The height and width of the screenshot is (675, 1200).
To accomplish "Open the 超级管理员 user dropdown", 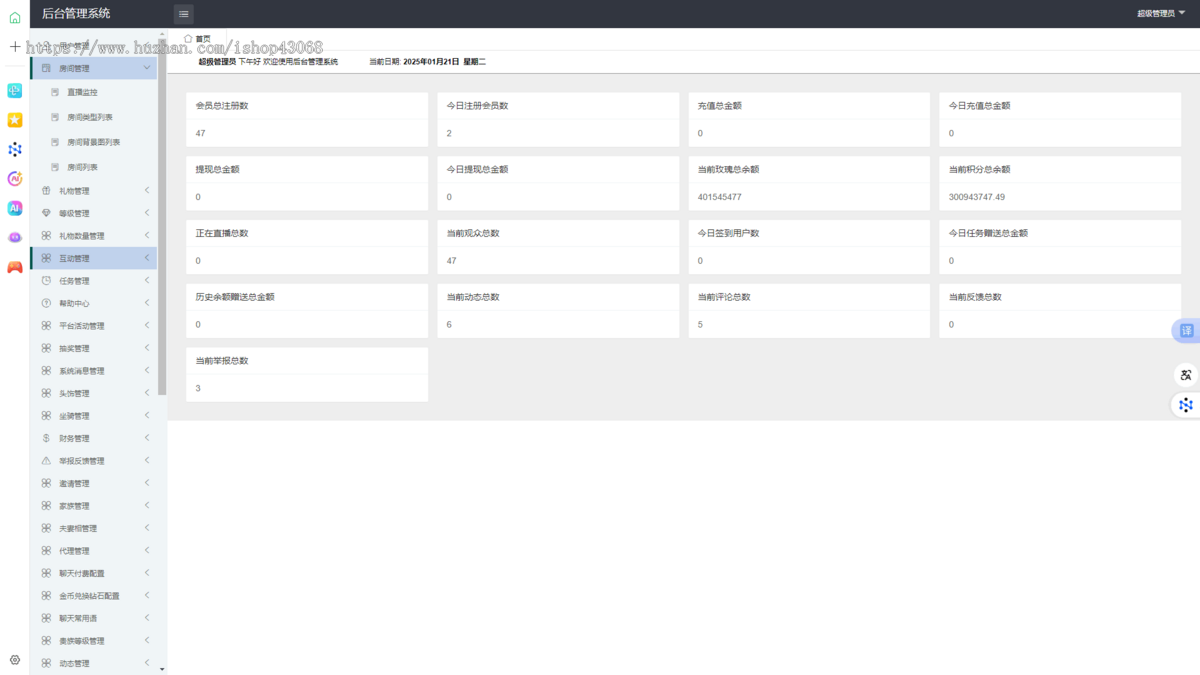I will (1161, 14).
